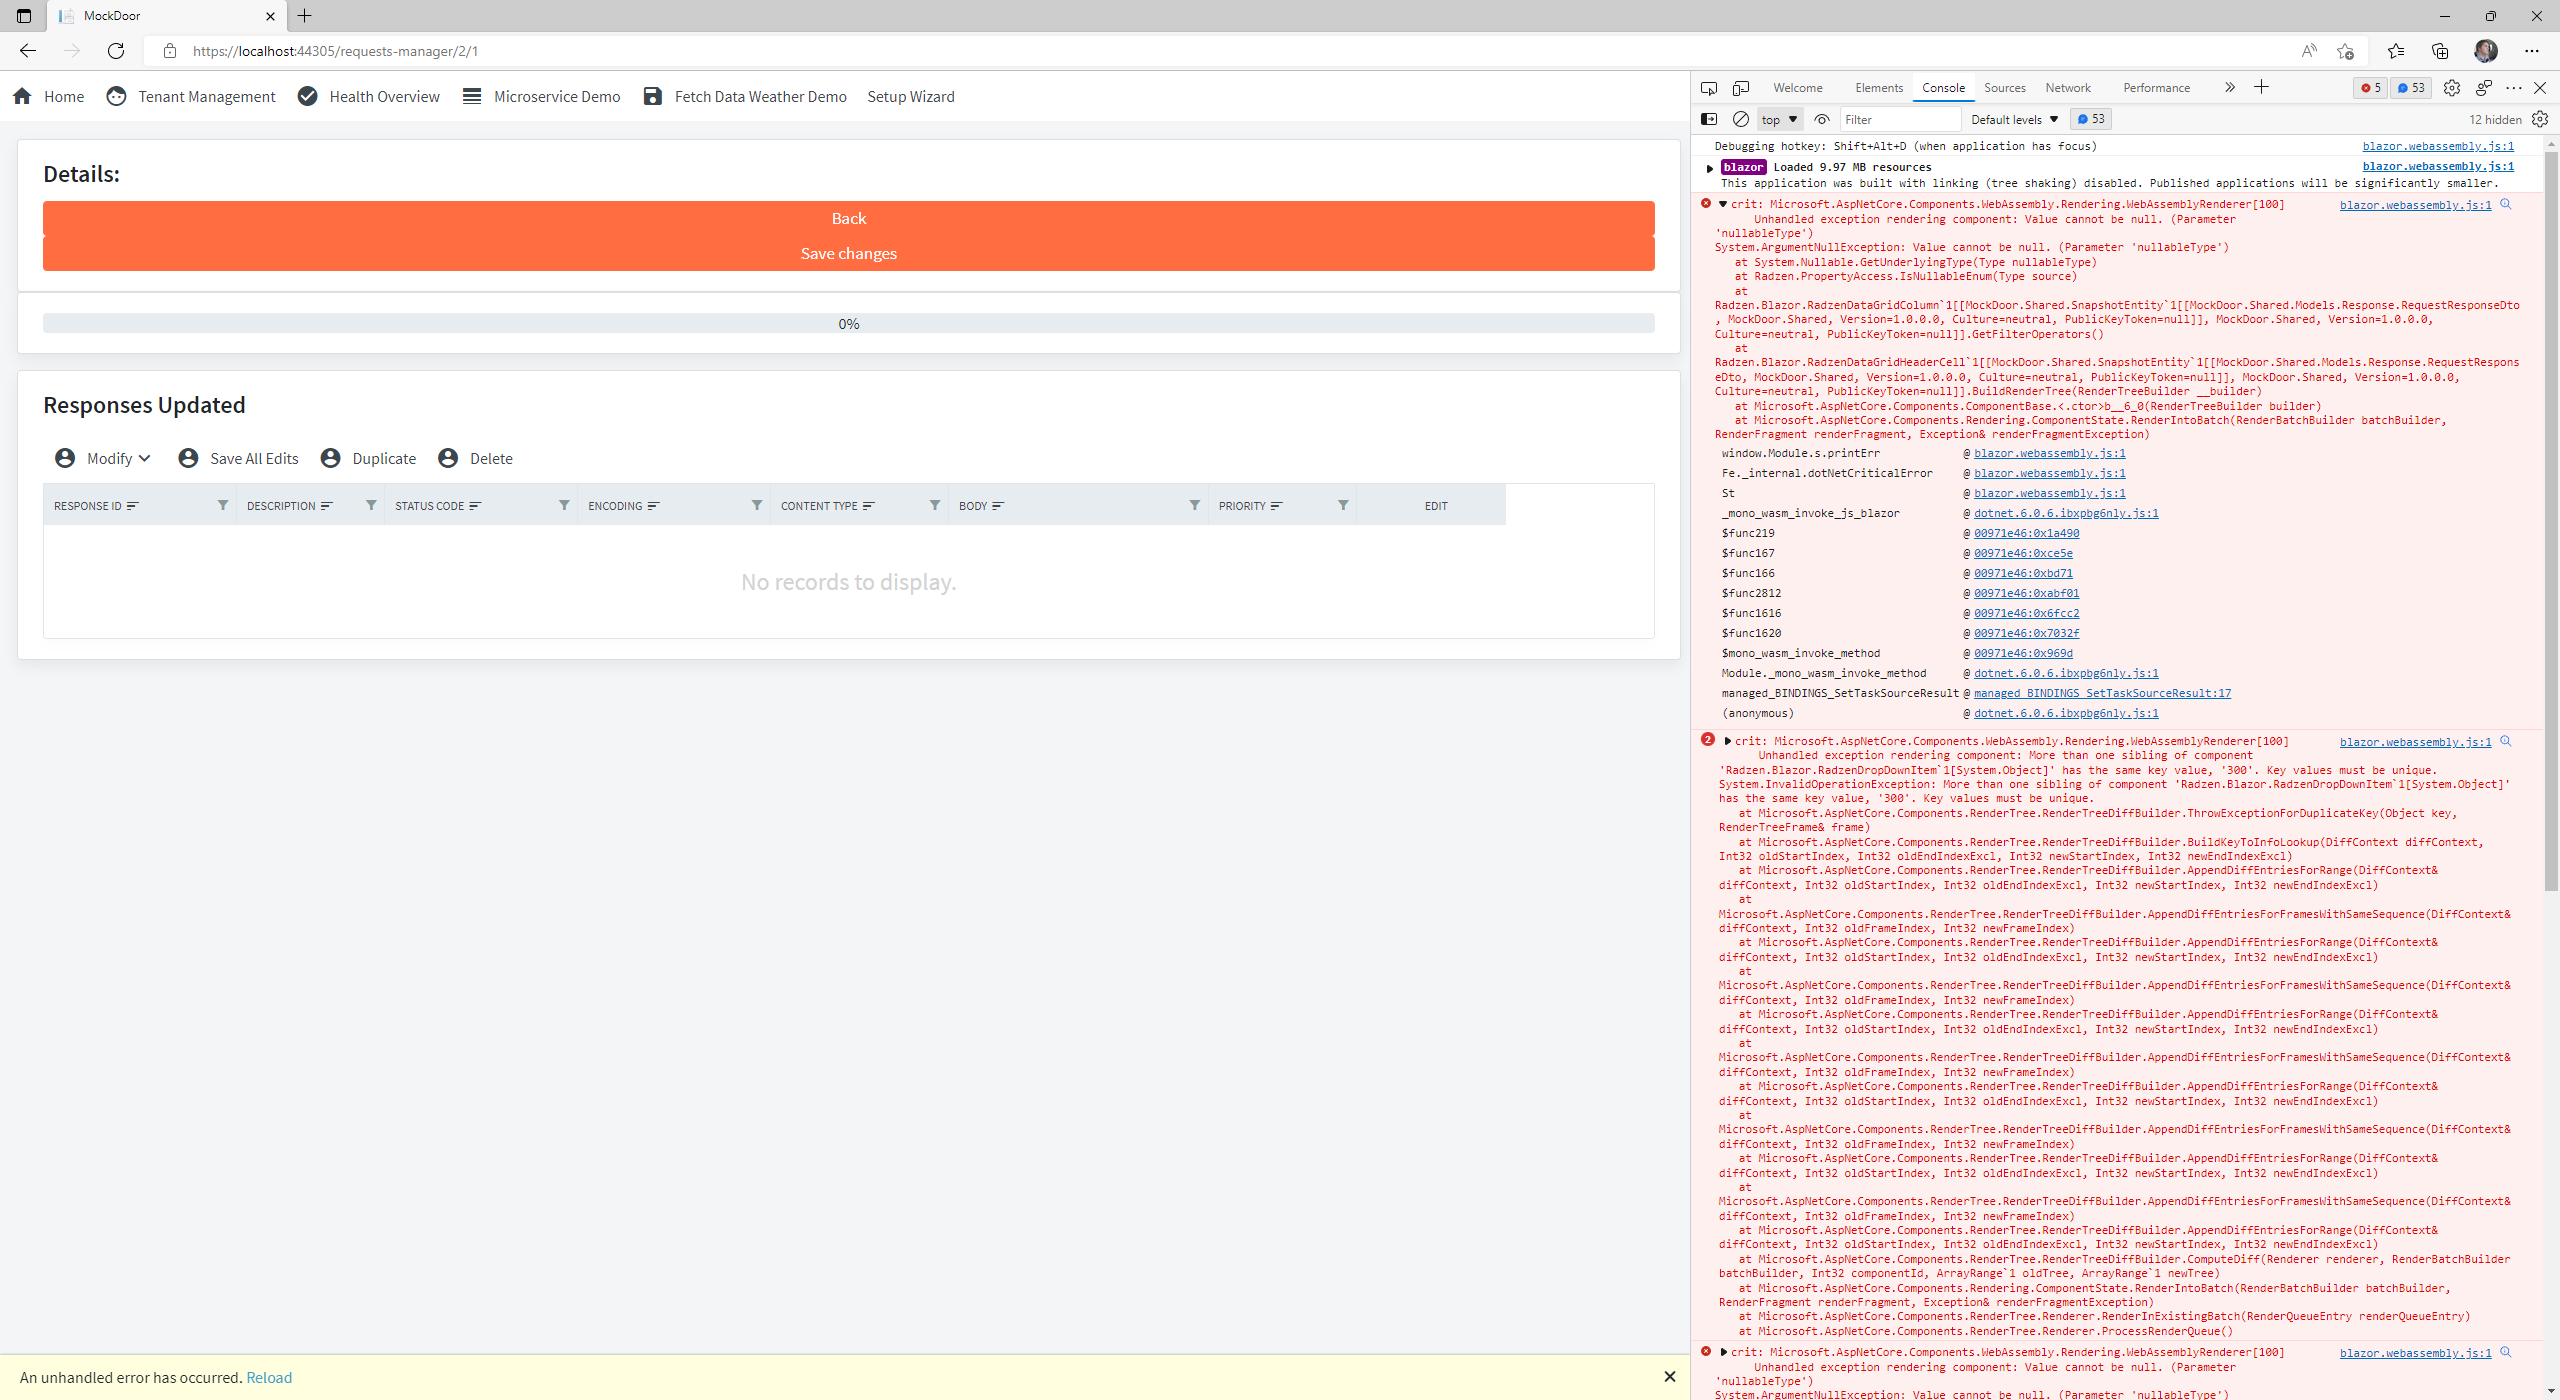
Task: Open the Default levels dropdown
Action: pos(2014,119)
